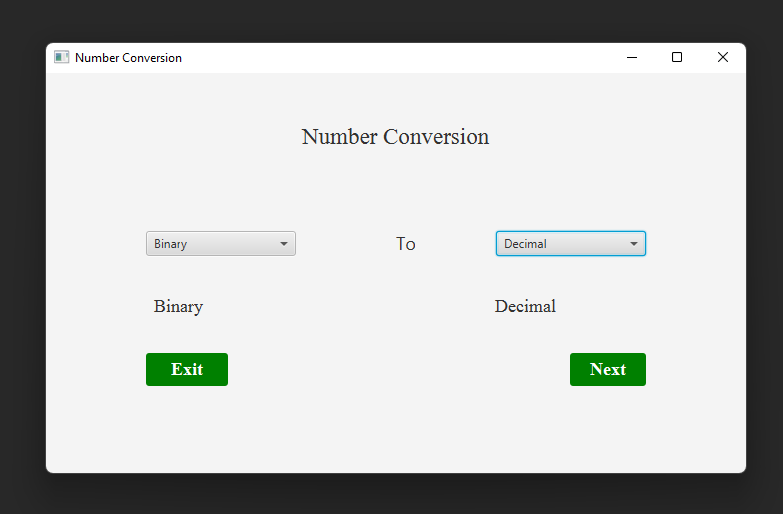
Task: Click the green Exit button
Action: tap(187, 370)
